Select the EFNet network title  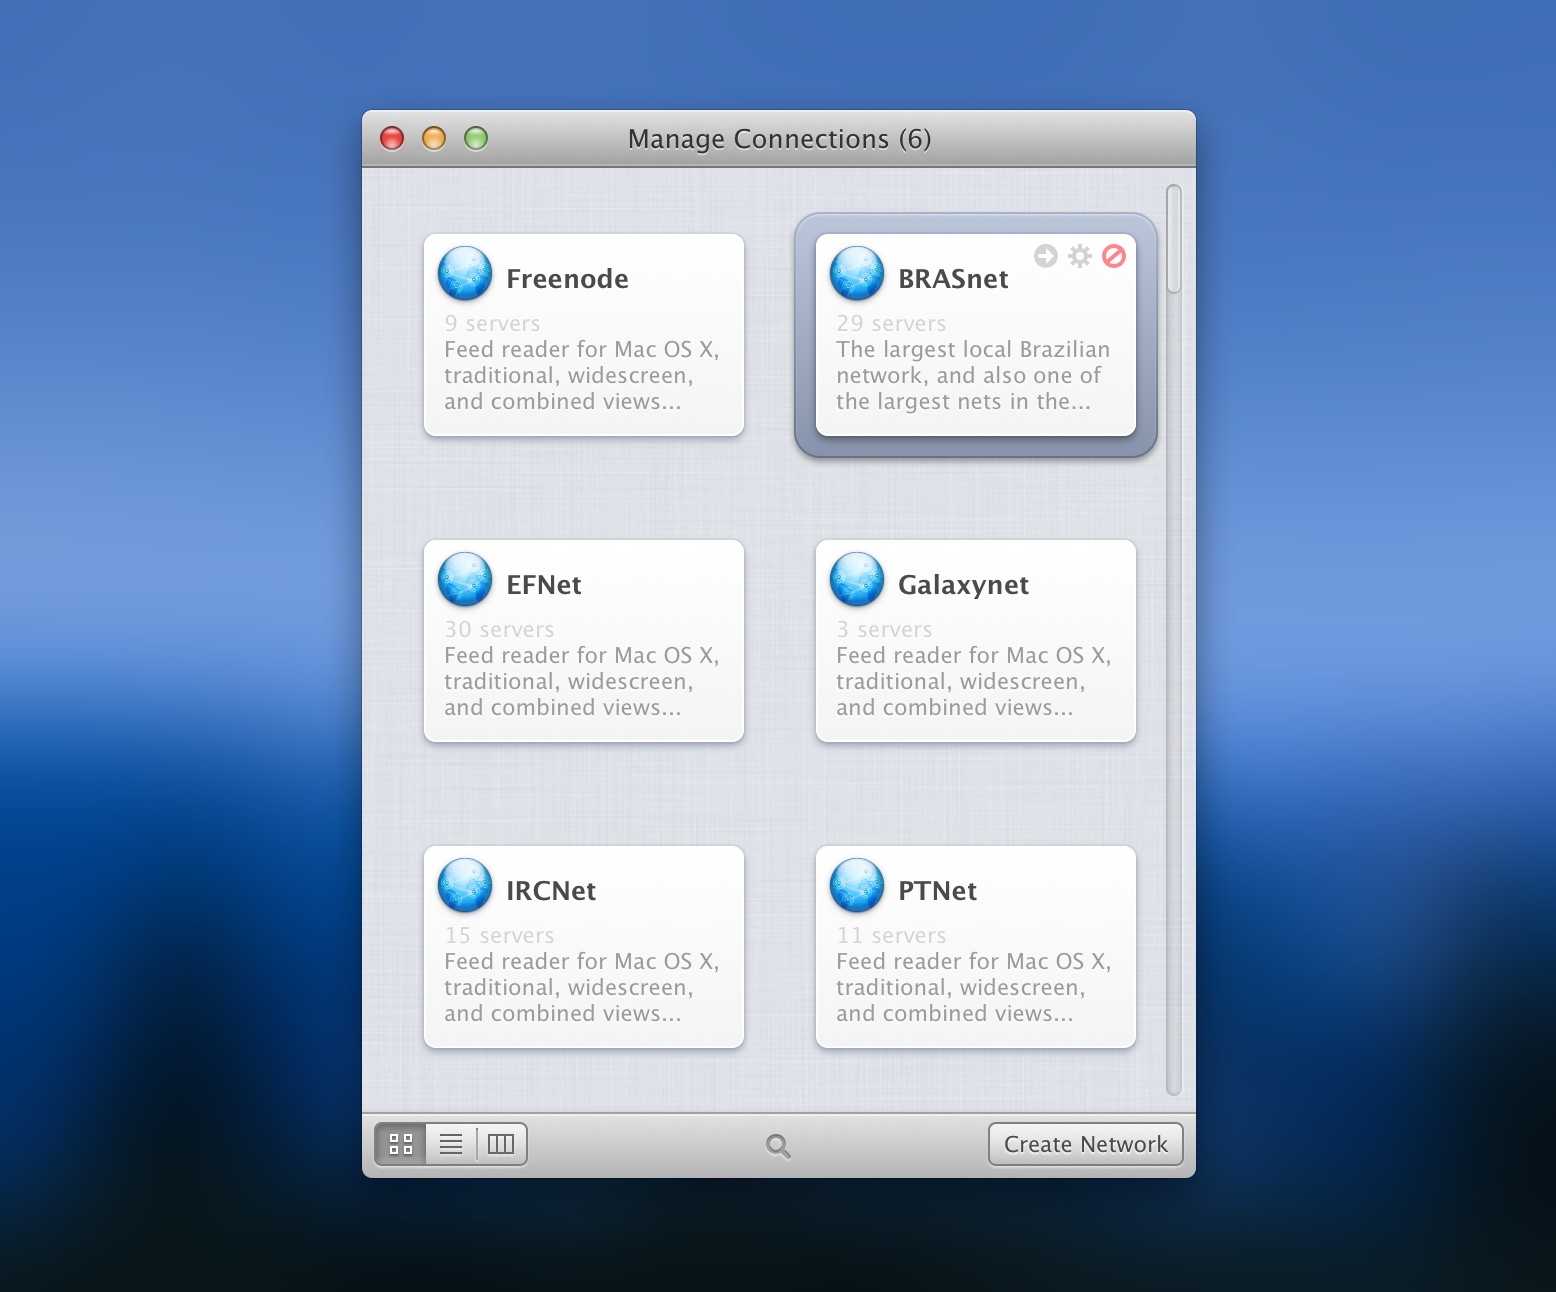544,585
